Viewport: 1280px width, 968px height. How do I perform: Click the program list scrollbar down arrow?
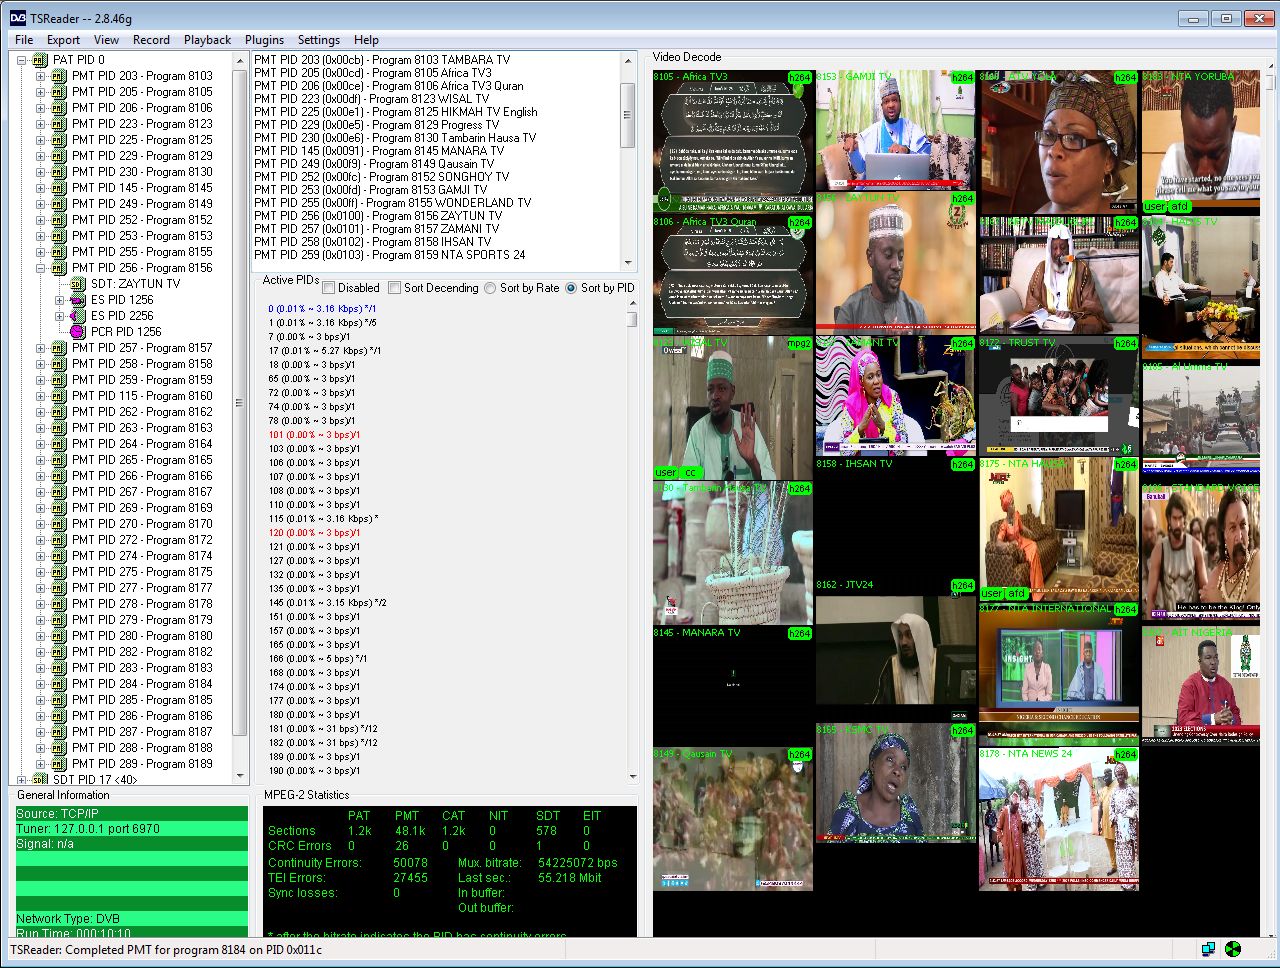[629, 264]
